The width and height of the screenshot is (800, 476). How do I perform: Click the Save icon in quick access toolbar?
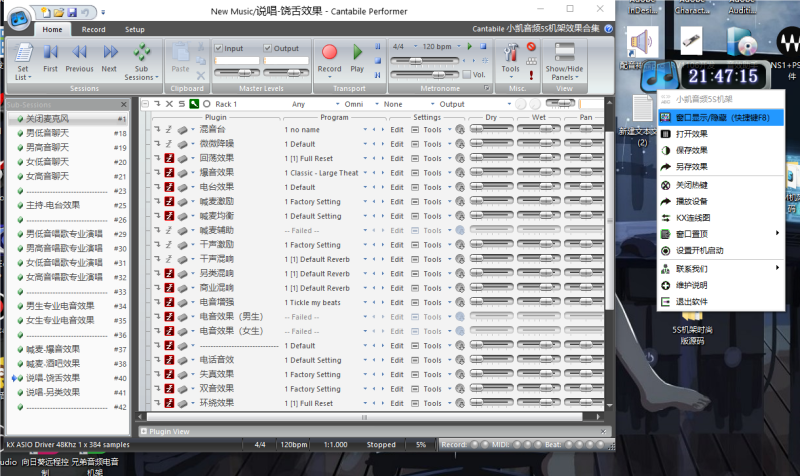(x=71, y=12)
